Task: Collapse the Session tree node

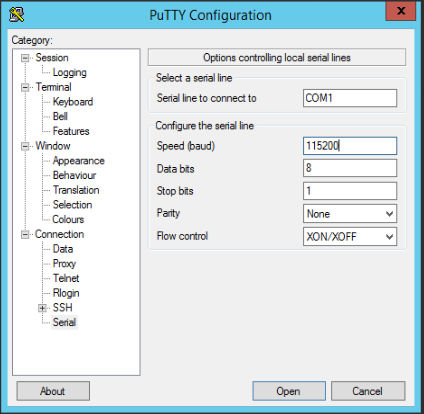Action: click(x=25, y=58)
